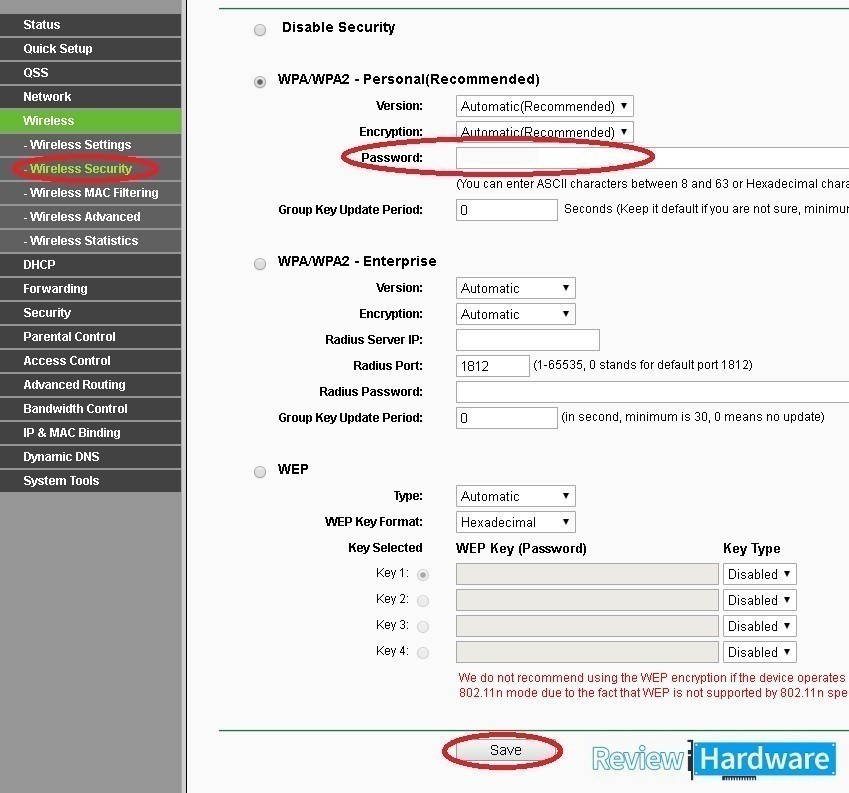Focus Enterprise Group Key Update Period field

(x=507, y=418)
